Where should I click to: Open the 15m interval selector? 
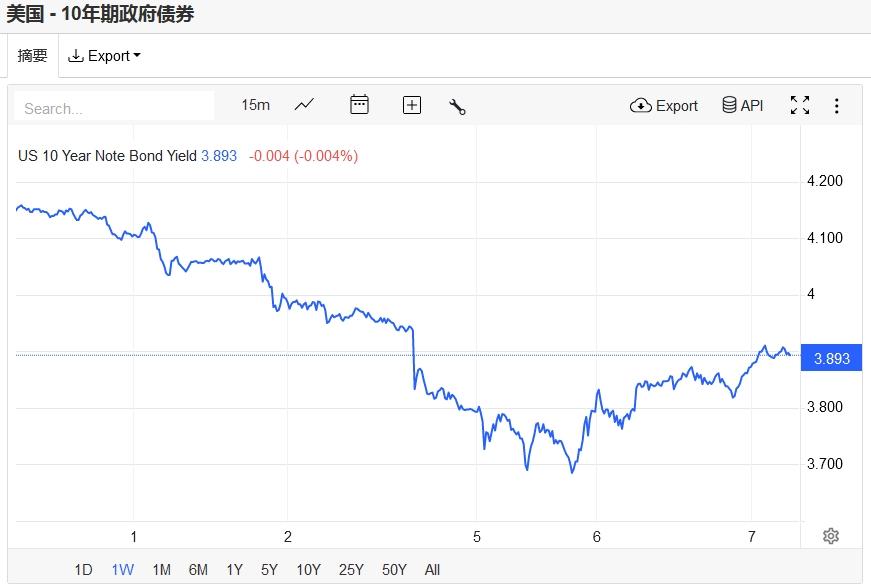(255, 105)
